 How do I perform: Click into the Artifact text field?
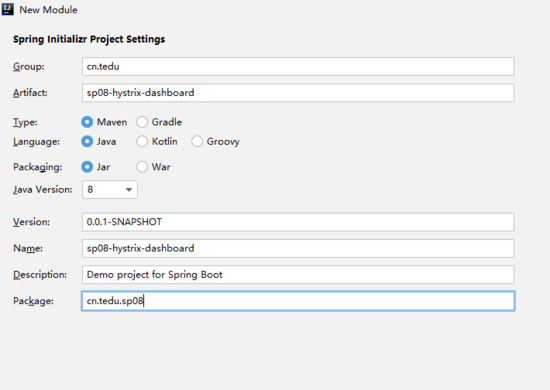(298, 93)
